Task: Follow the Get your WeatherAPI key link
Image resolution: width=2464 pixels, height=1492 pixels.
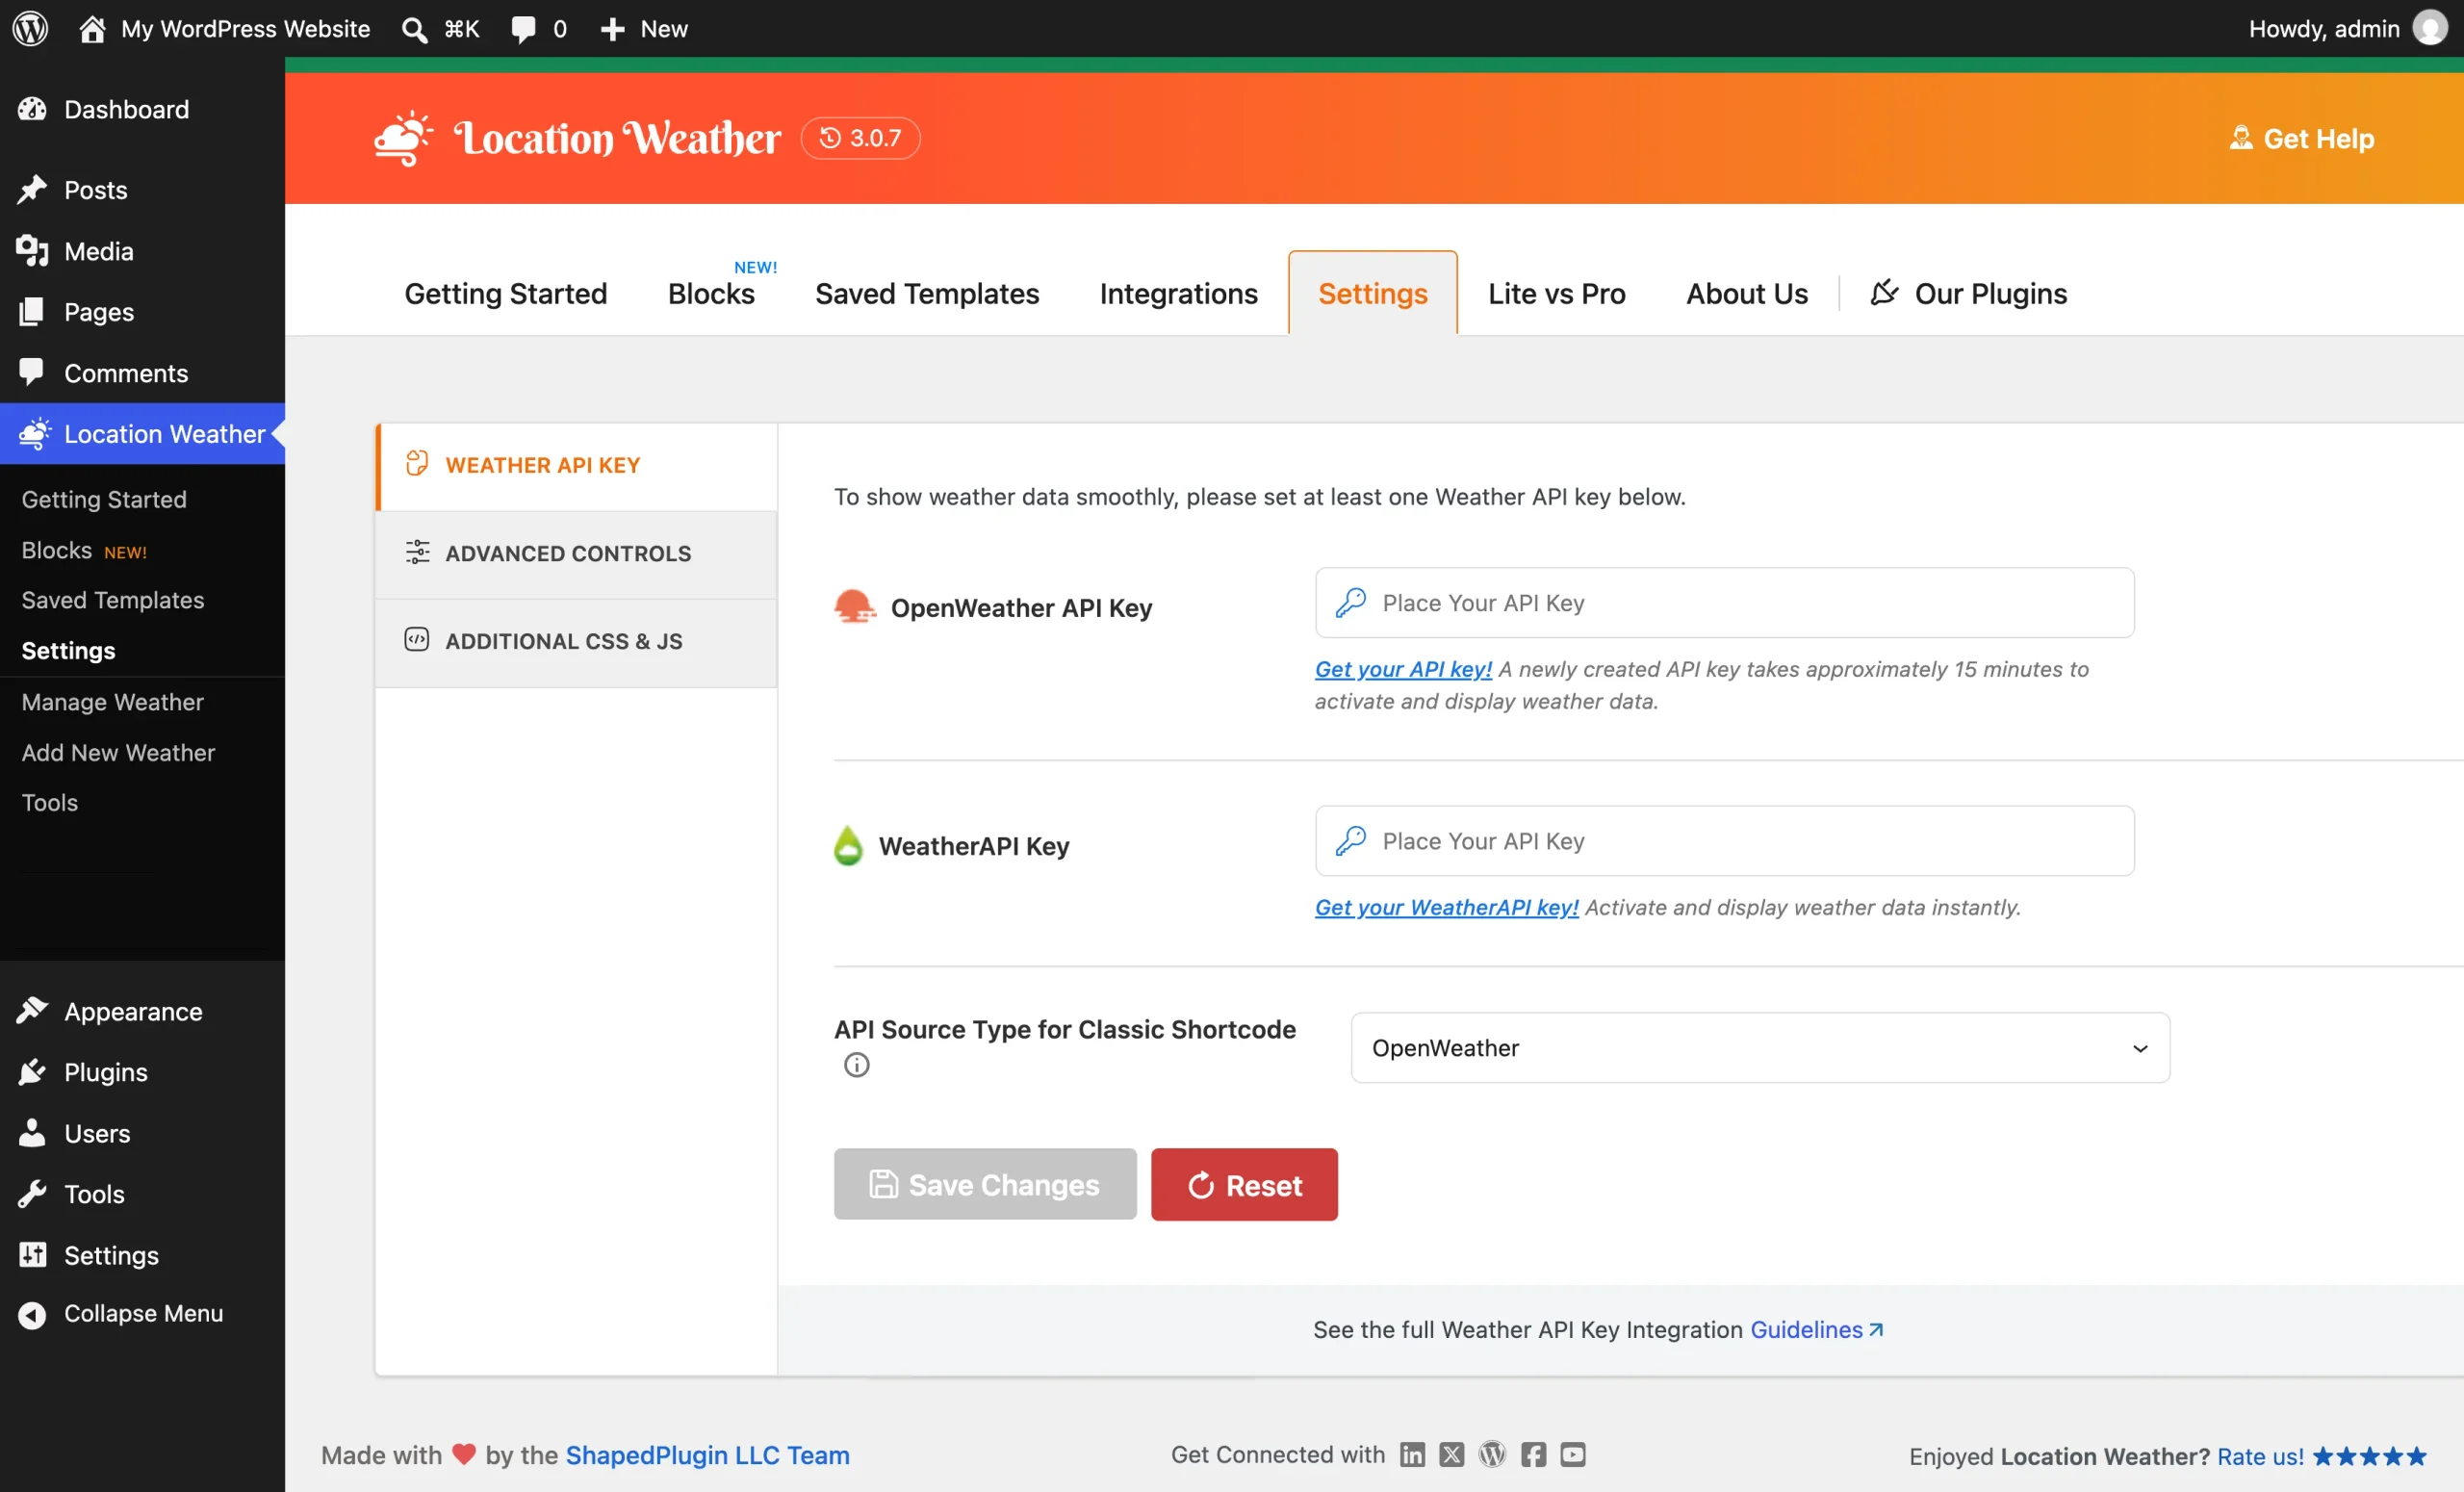Action: pyautogui.click(x=1446, y=907)
